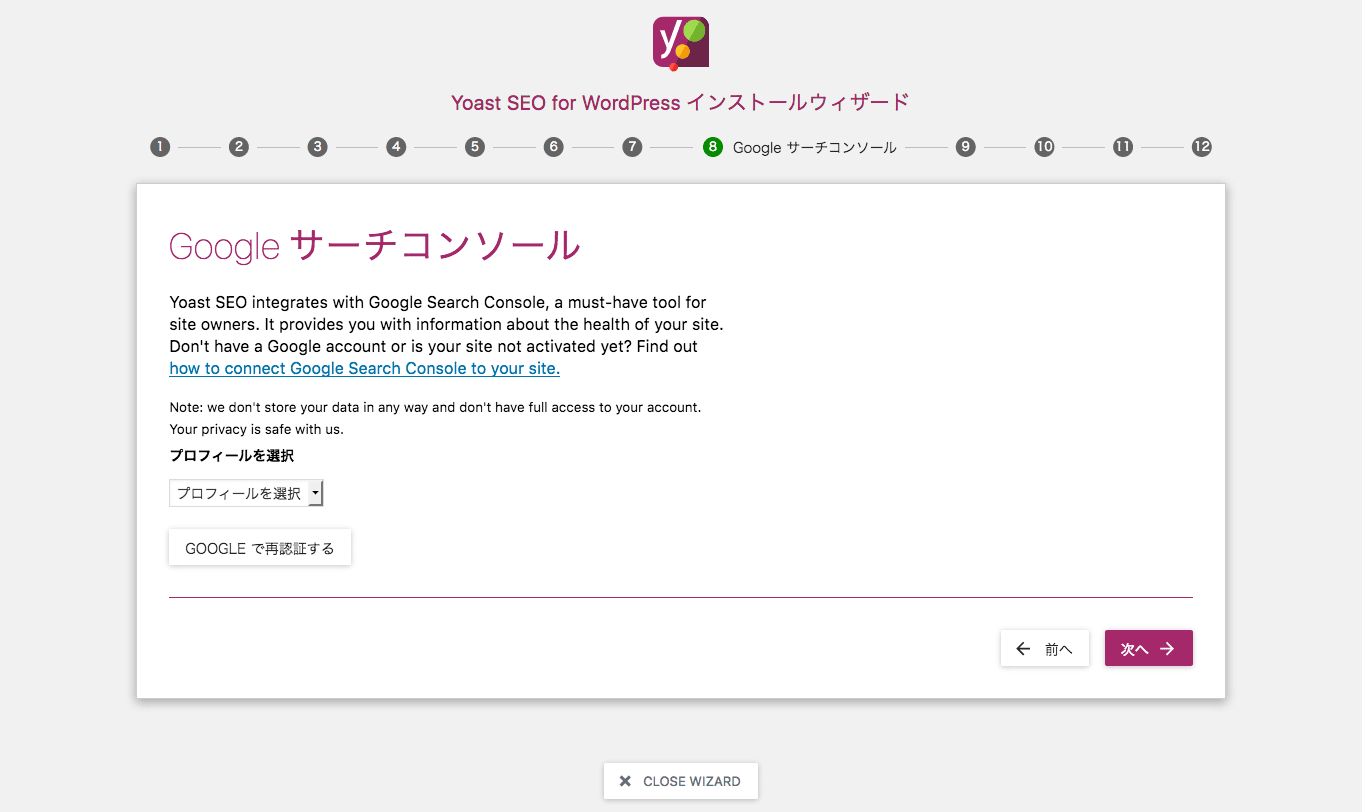The image size is (1362, 812).
Task: Click the Google サーチコンソール step label
Action: coord(815,147)
